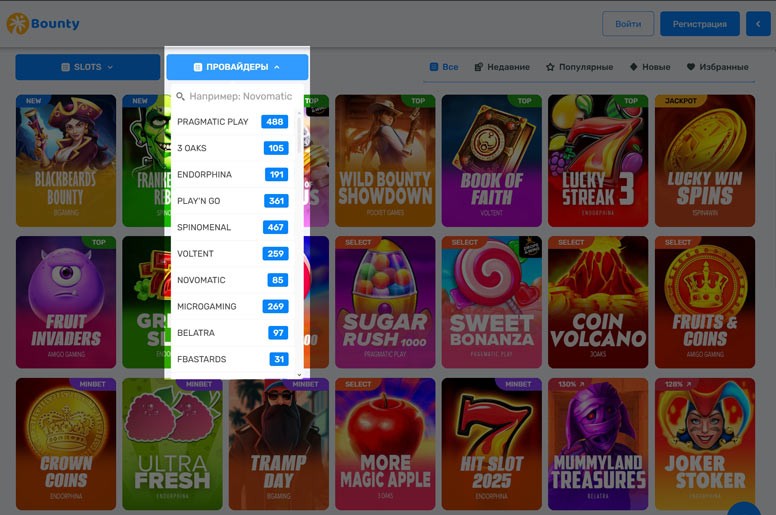Collapse the Провайдеры dropdown
The image size is (776, 515).
point(237,67)
